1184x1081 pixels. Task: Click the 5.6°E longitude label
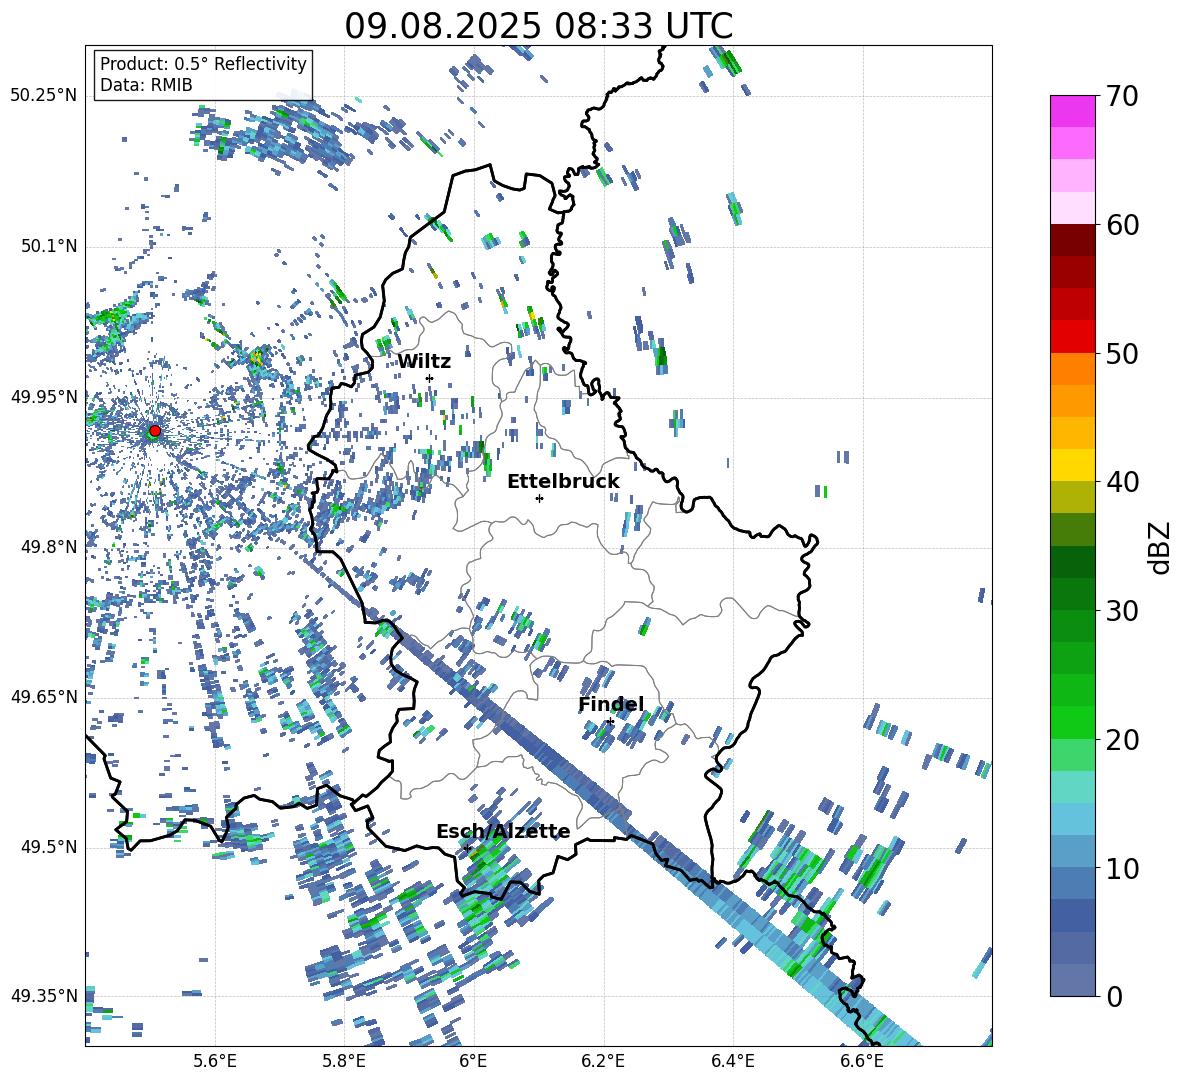tap(215, 1061)
